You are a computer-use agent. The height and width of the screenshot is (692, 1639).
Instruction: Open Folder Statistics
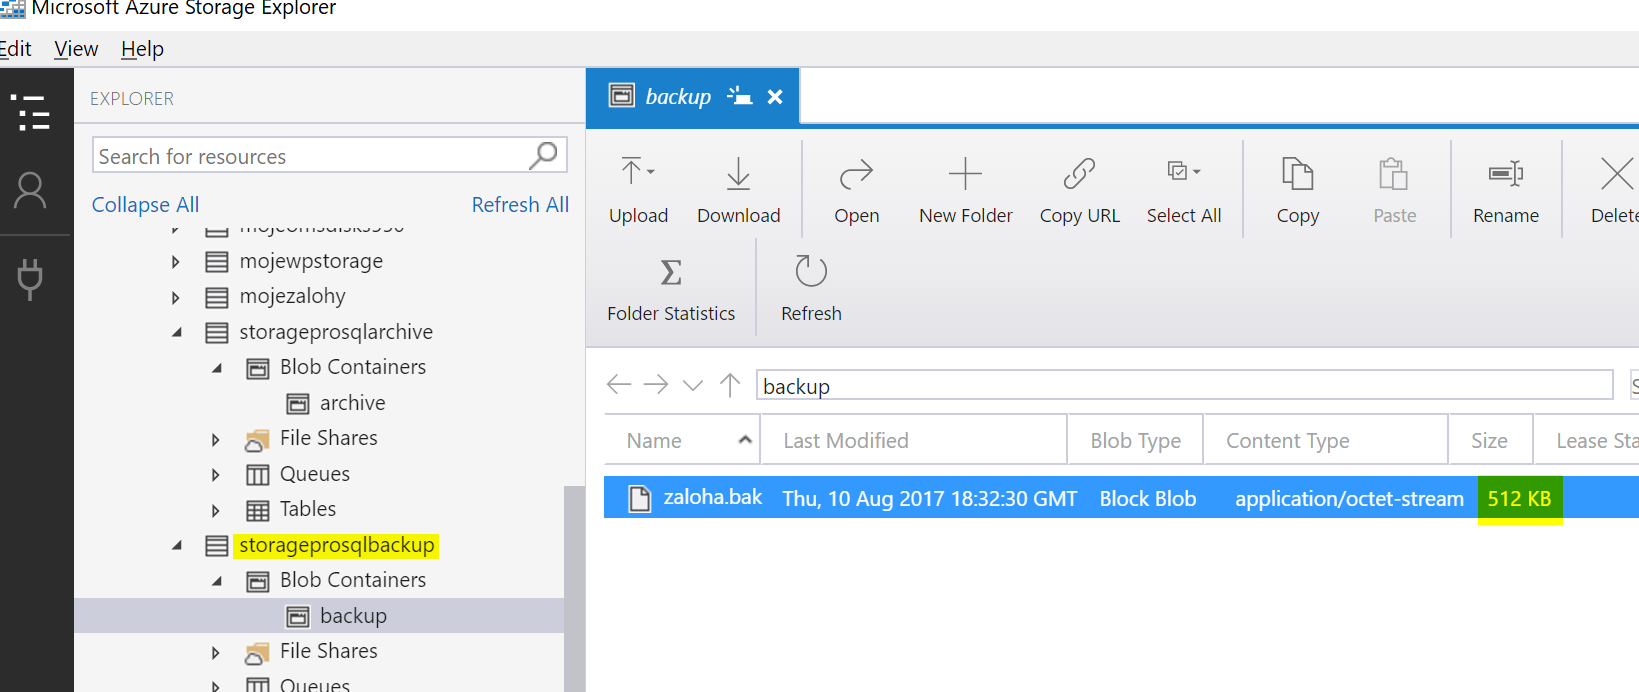coord(671,289)
